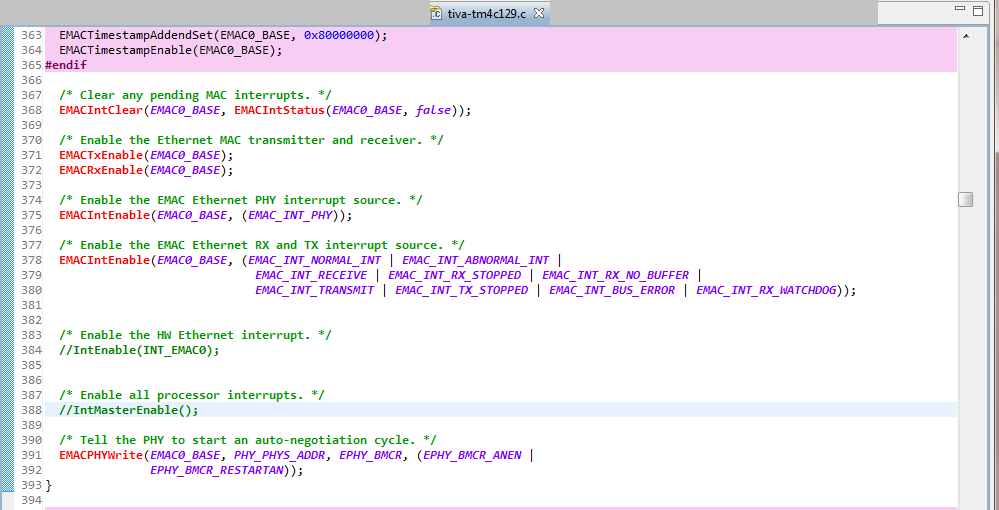Click the EMACRxEnable function name

coord(101,170)
